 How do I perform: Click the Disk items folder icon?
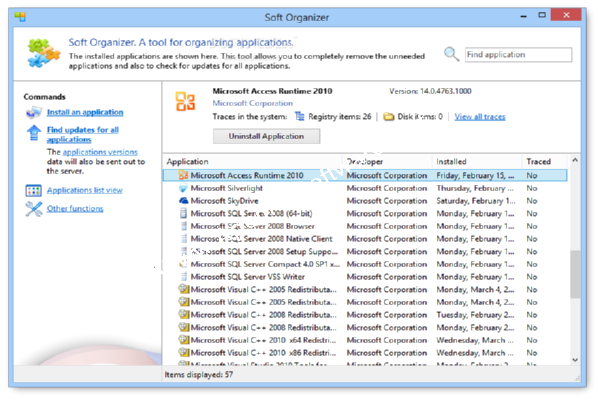[x=388, y=116]
